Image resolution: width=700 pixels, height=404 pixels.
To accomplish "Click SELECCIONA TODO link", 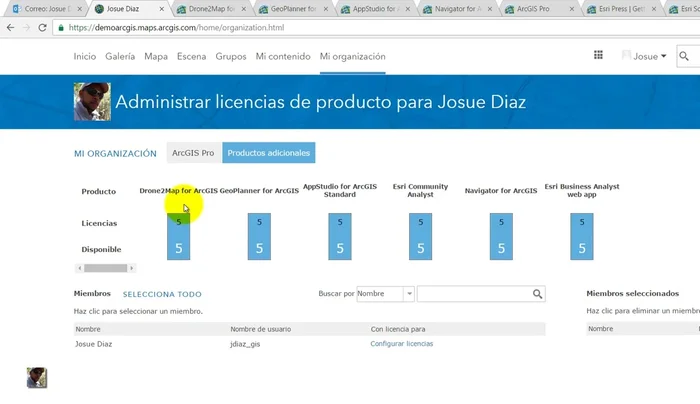I will (x=162, y=294).
